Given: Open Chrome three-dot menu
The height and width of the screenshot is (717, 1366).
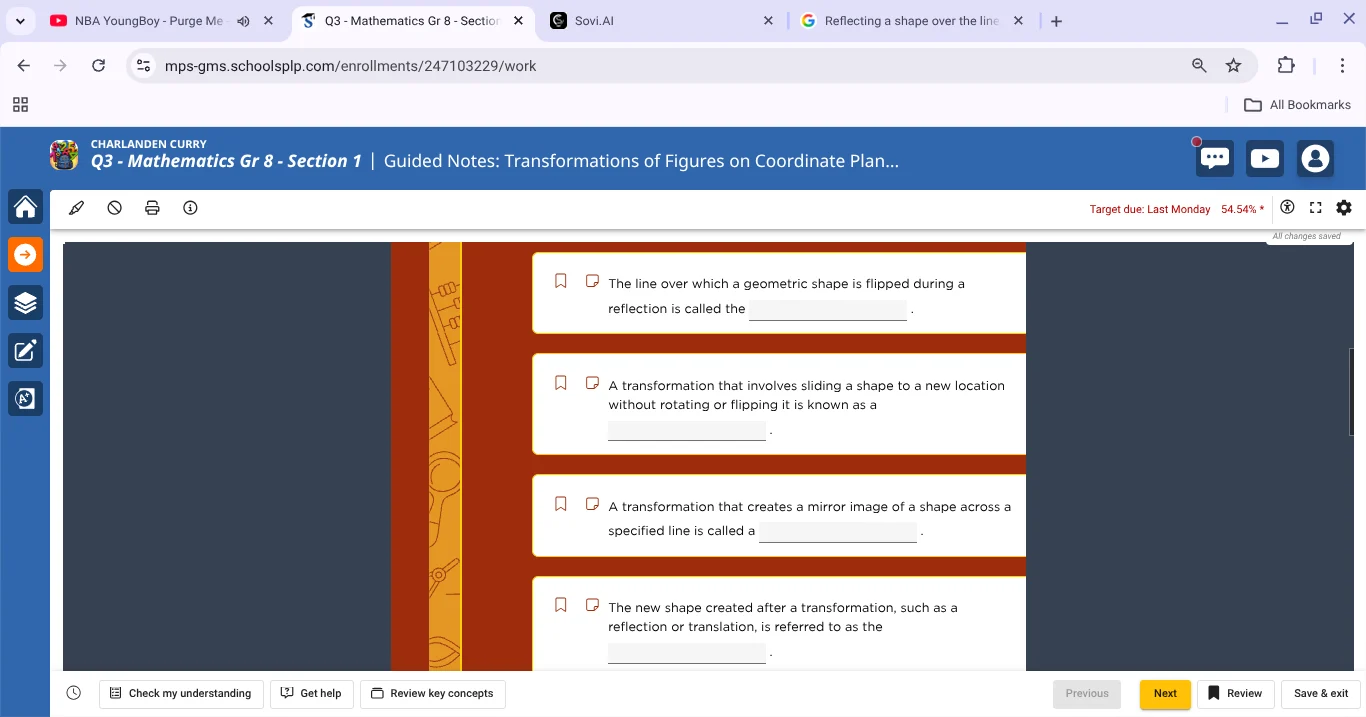Looking at the screenshot, I should pyautogui.click(x=1342, y=66).
